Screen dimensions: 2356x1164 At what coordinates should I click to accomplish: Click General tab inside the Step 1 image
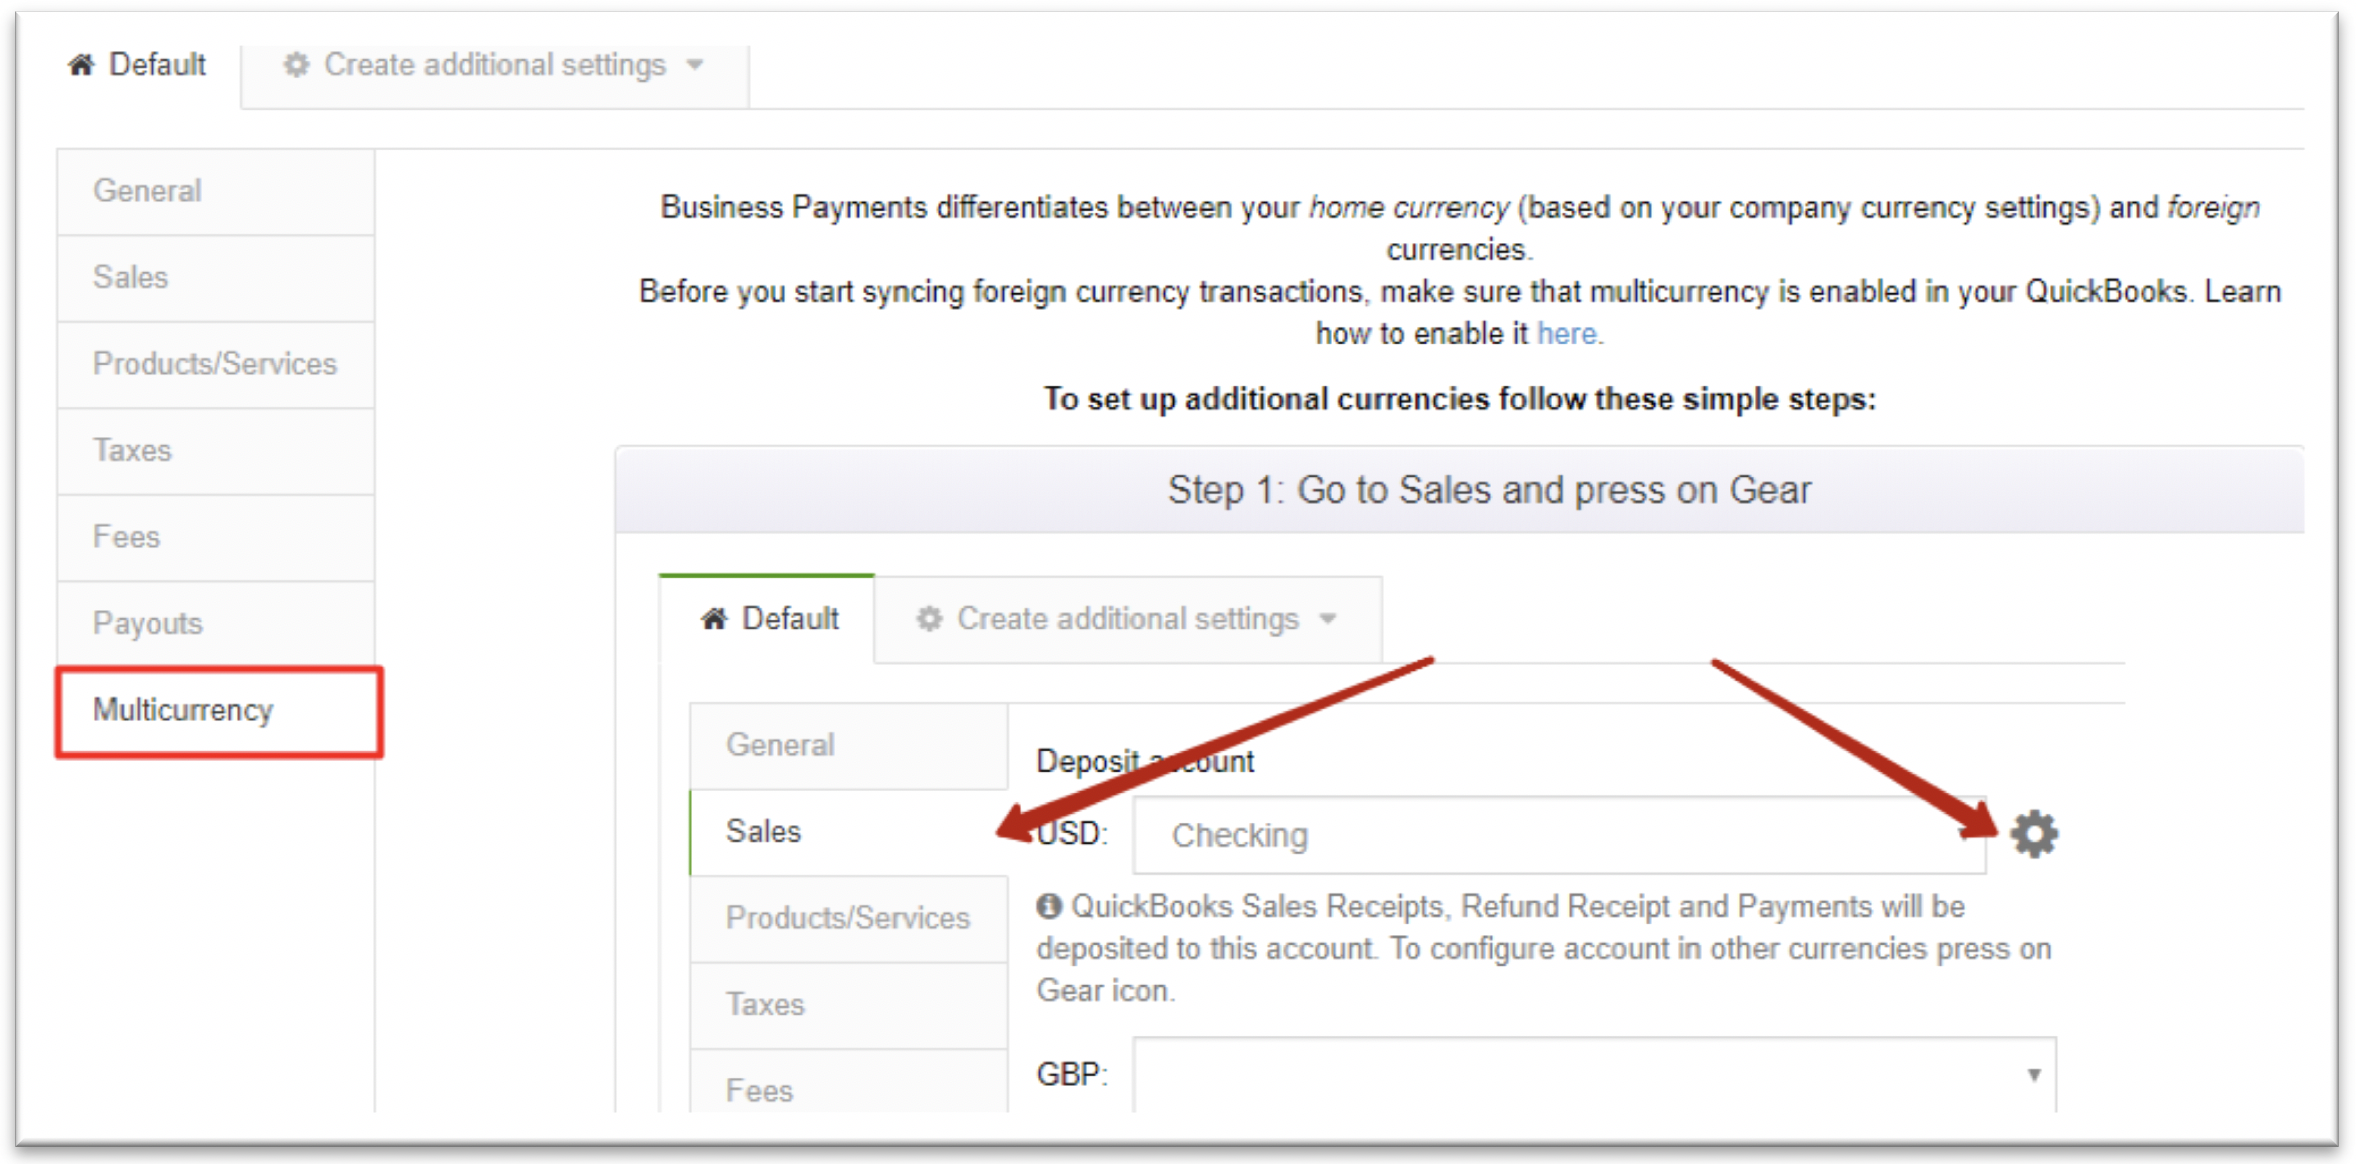pyautogui.click(x=849, y=746)
